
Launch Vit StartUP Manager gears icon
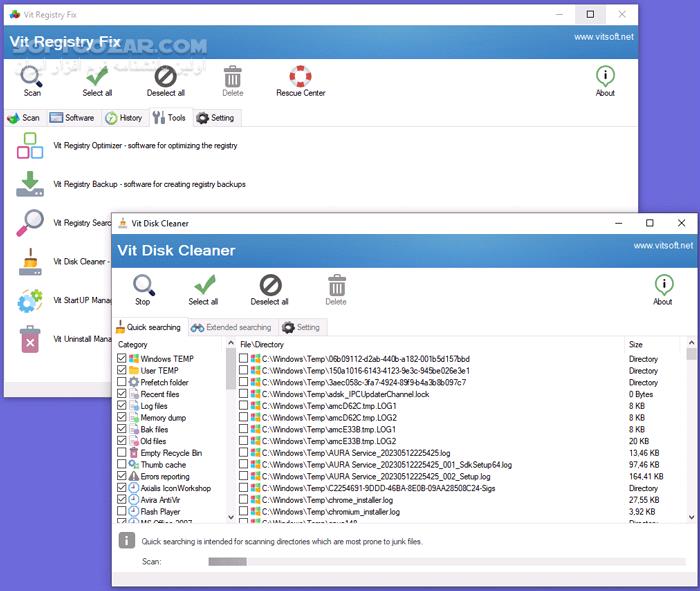[x=30, y=300]
